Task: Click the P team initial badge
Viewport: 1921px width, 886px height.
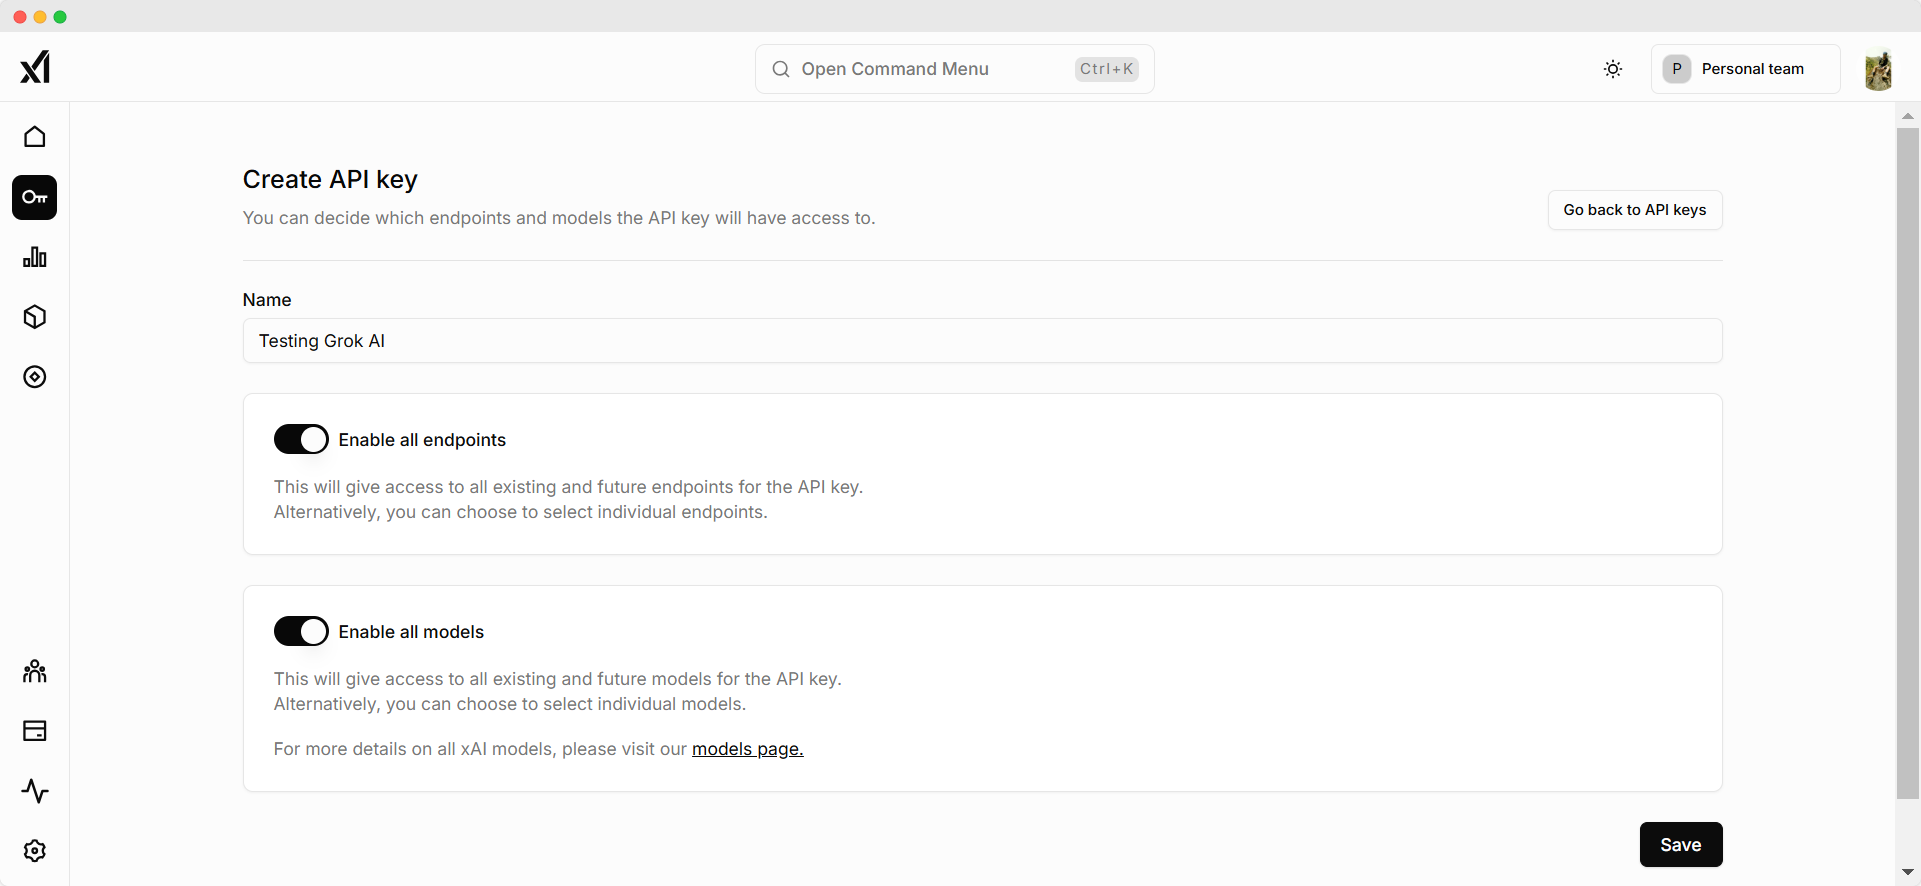Action: pos(1677,69)
